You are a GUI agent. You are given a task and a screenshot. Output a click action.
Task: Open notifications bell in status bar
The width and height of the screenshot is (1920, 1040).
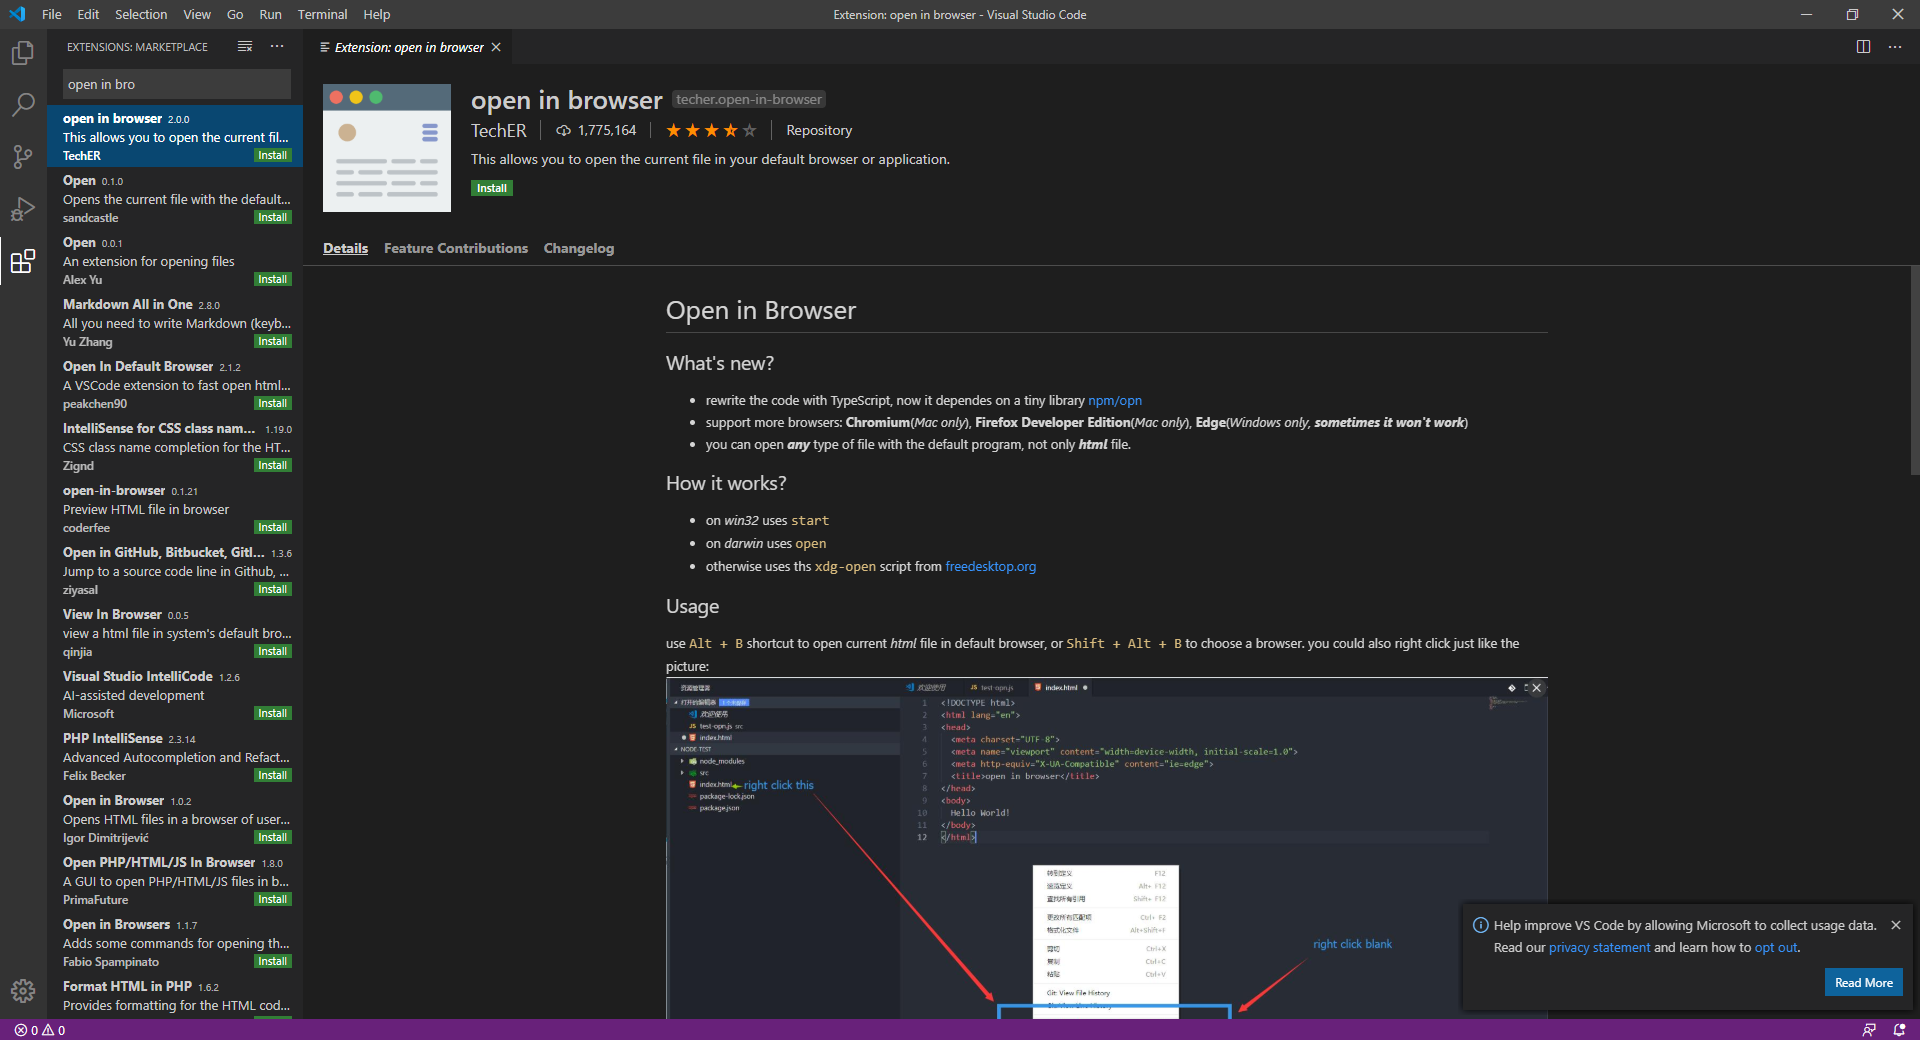(x=1899, y=1030)
